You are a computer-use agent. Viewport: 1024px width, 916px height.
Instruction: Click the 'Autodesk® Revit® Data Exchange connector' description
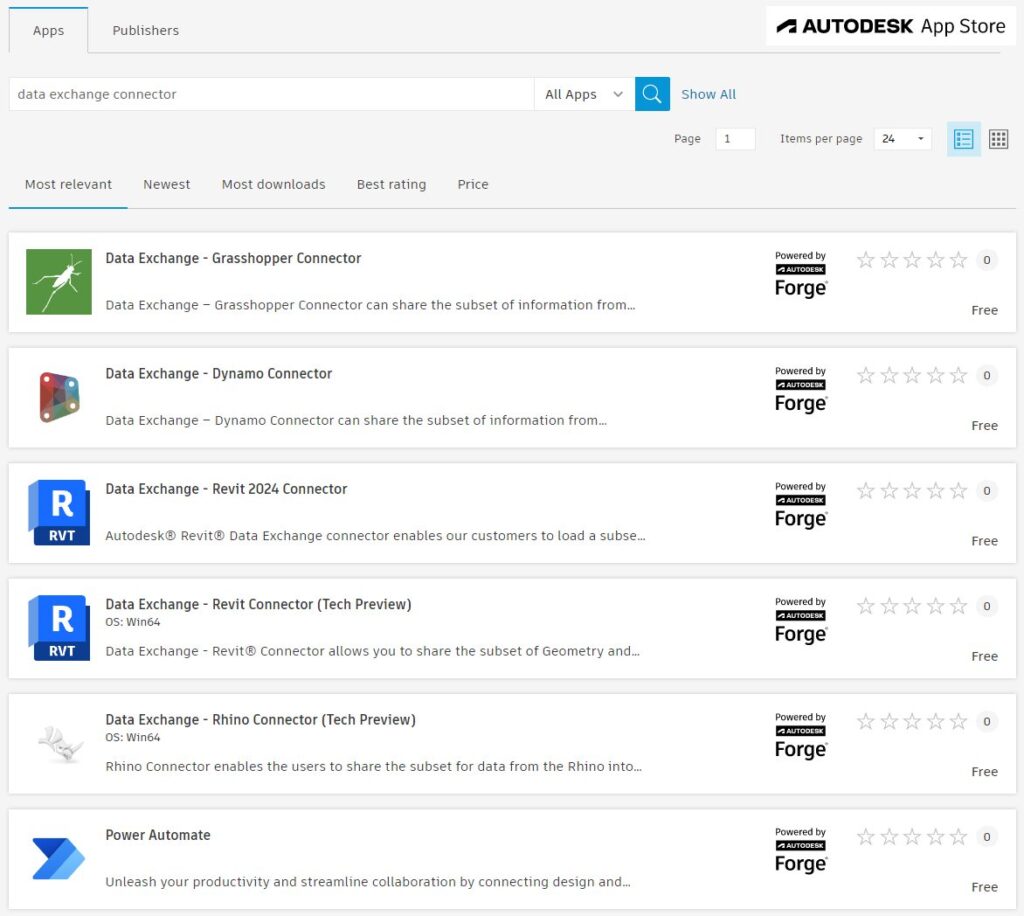tap(375, 536)
